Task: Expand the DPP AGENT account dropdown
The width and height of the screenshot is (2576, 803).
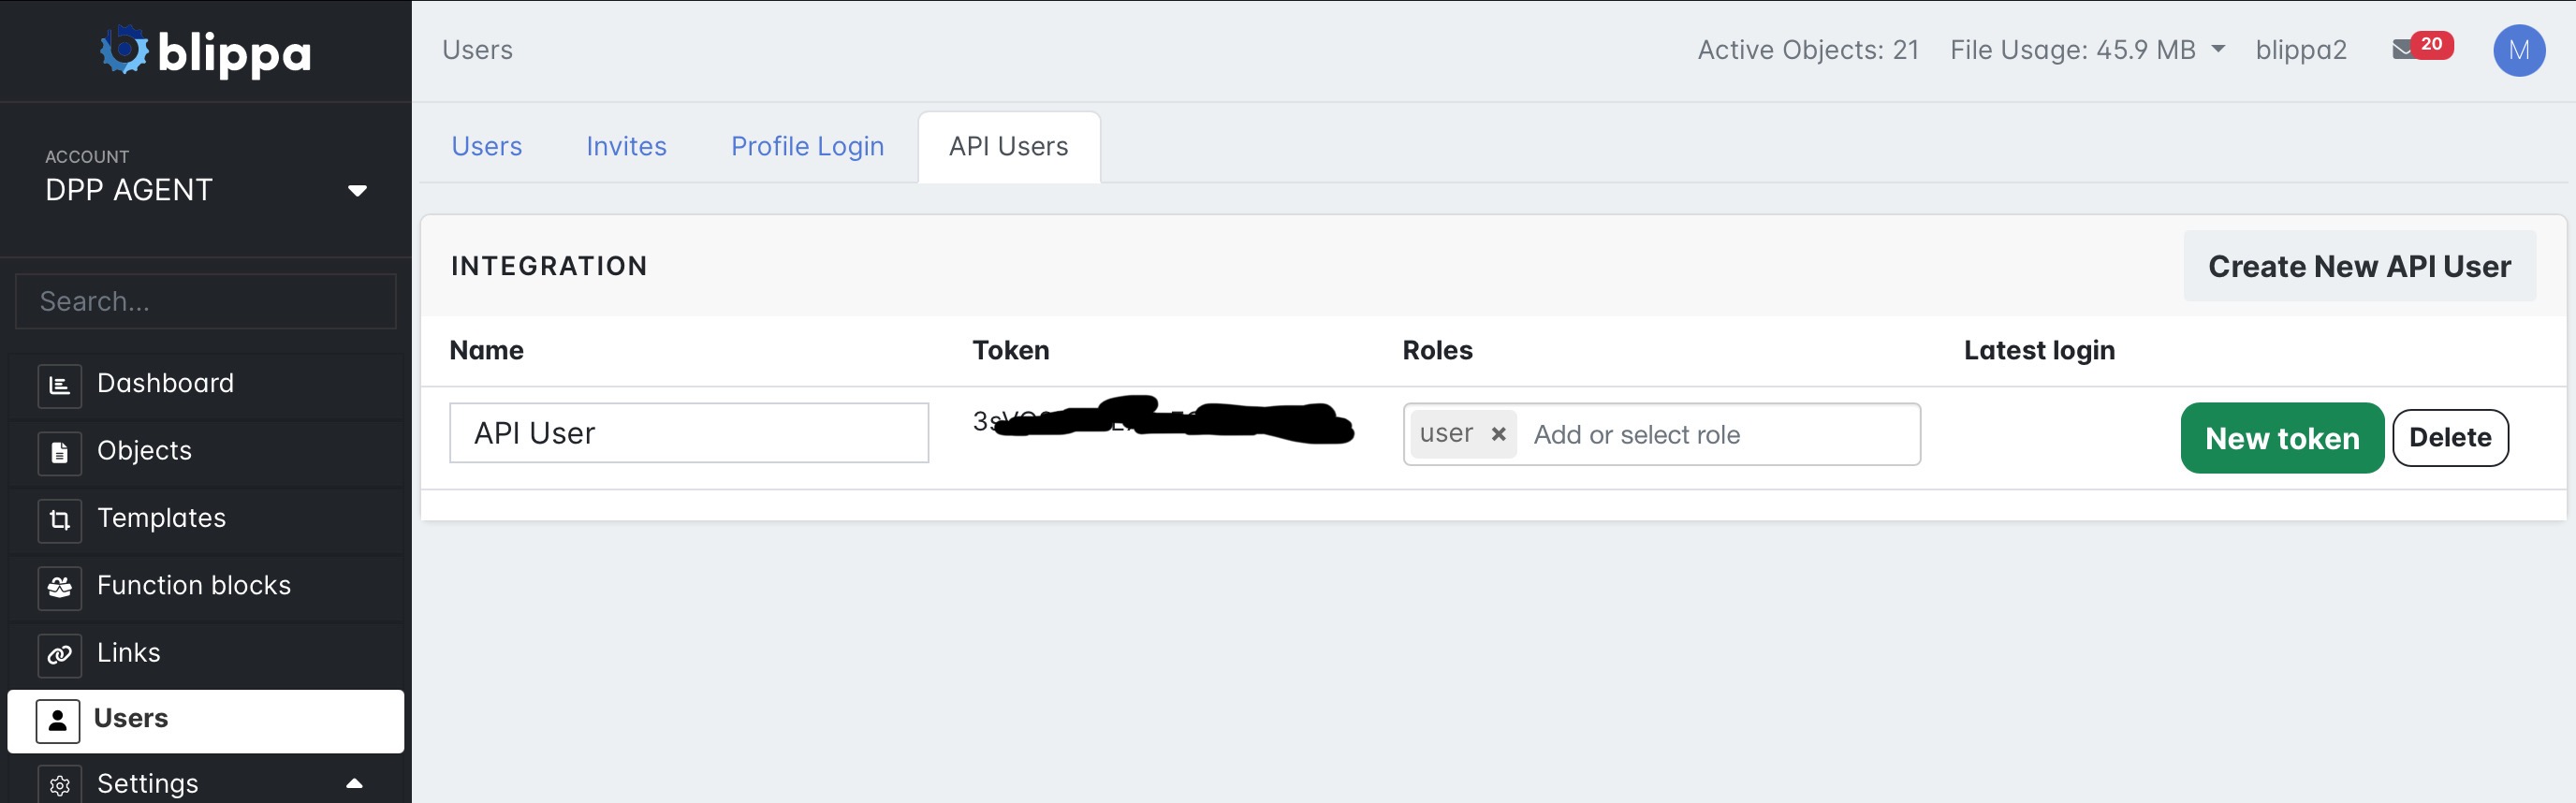Action: [357, 190]
